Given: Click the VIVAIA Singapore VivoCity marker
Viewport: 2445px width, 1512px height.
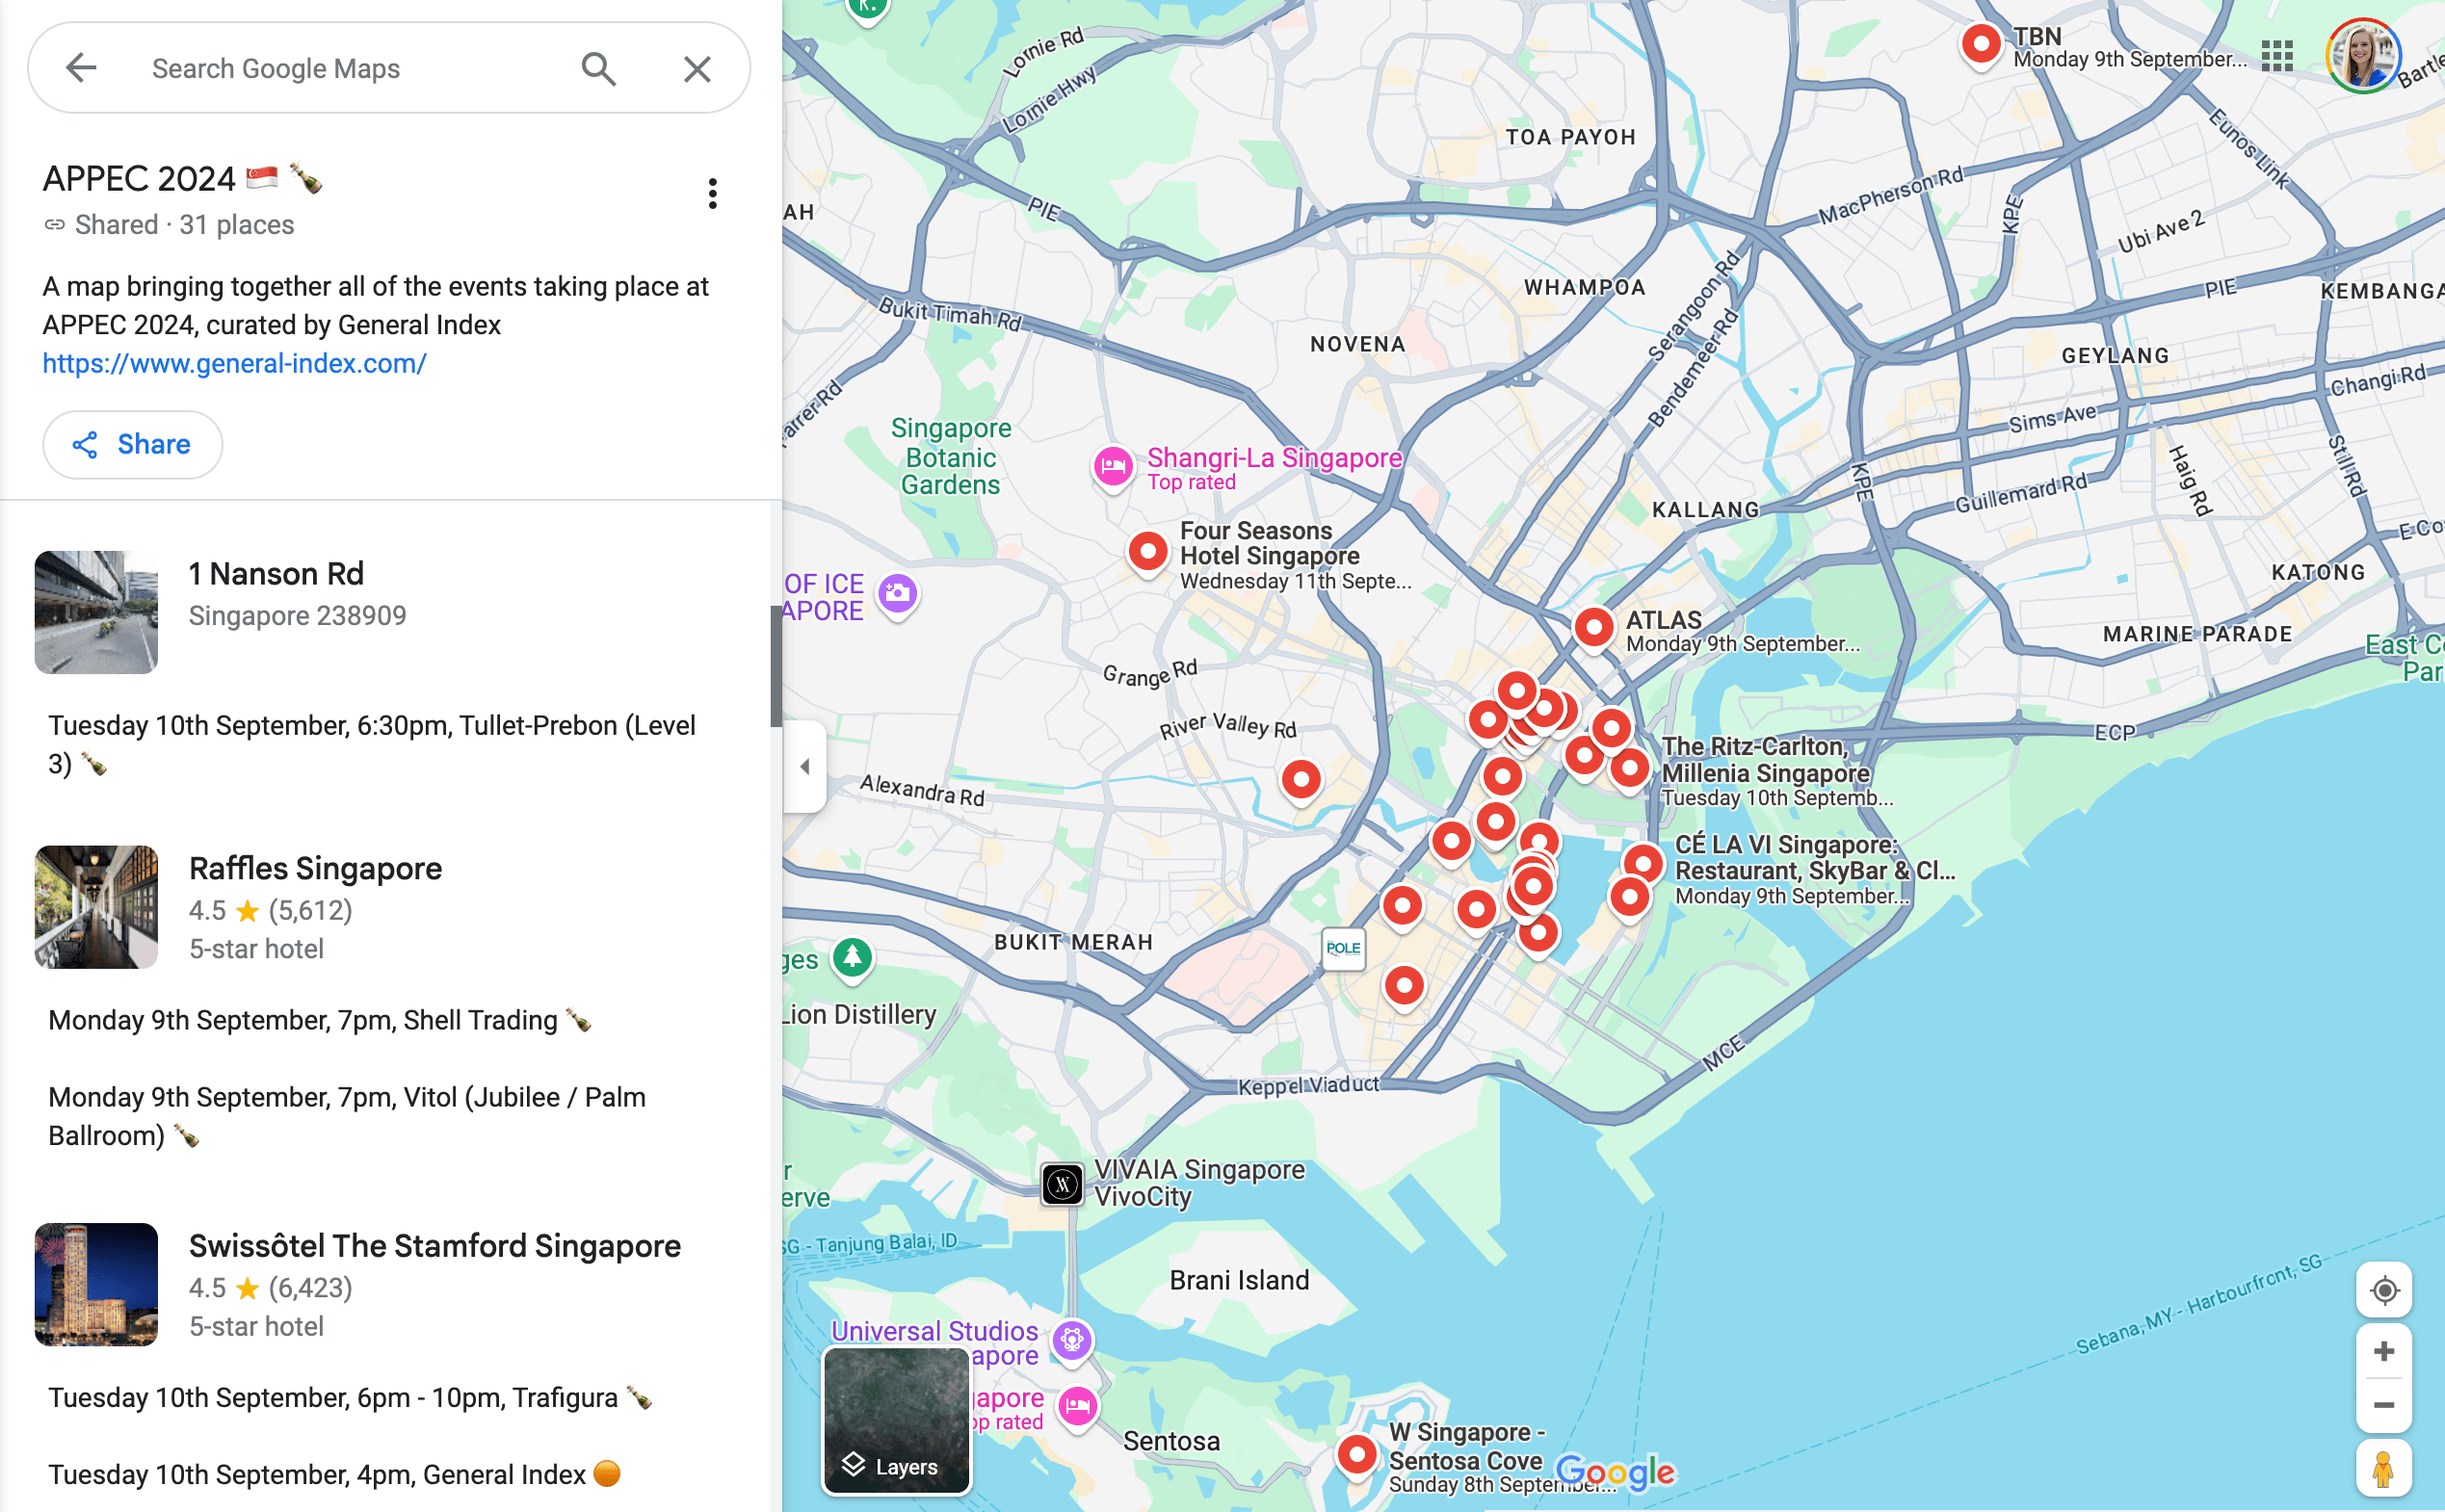Looking at the screenshot, I should click(x=1062, y=1185).
